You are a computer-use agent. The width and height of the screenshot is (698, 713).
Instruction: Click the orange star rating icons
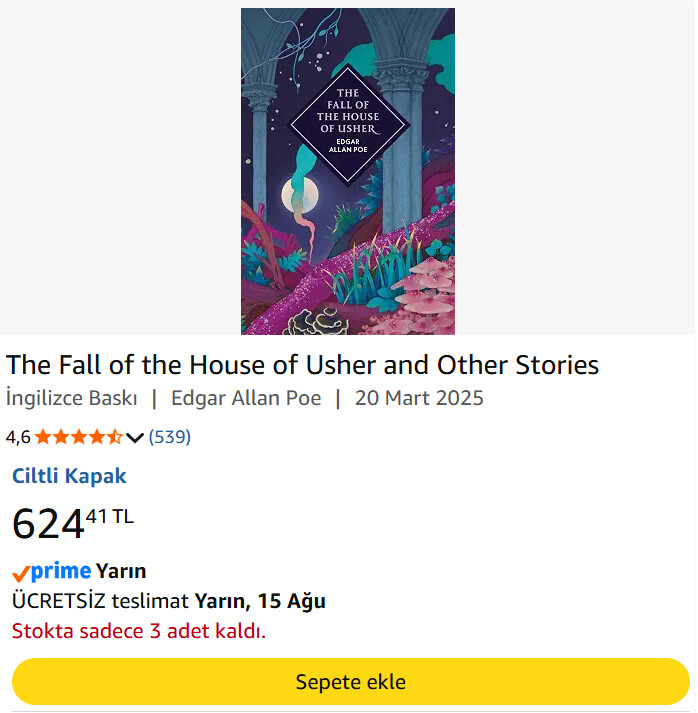click(79, 437)
